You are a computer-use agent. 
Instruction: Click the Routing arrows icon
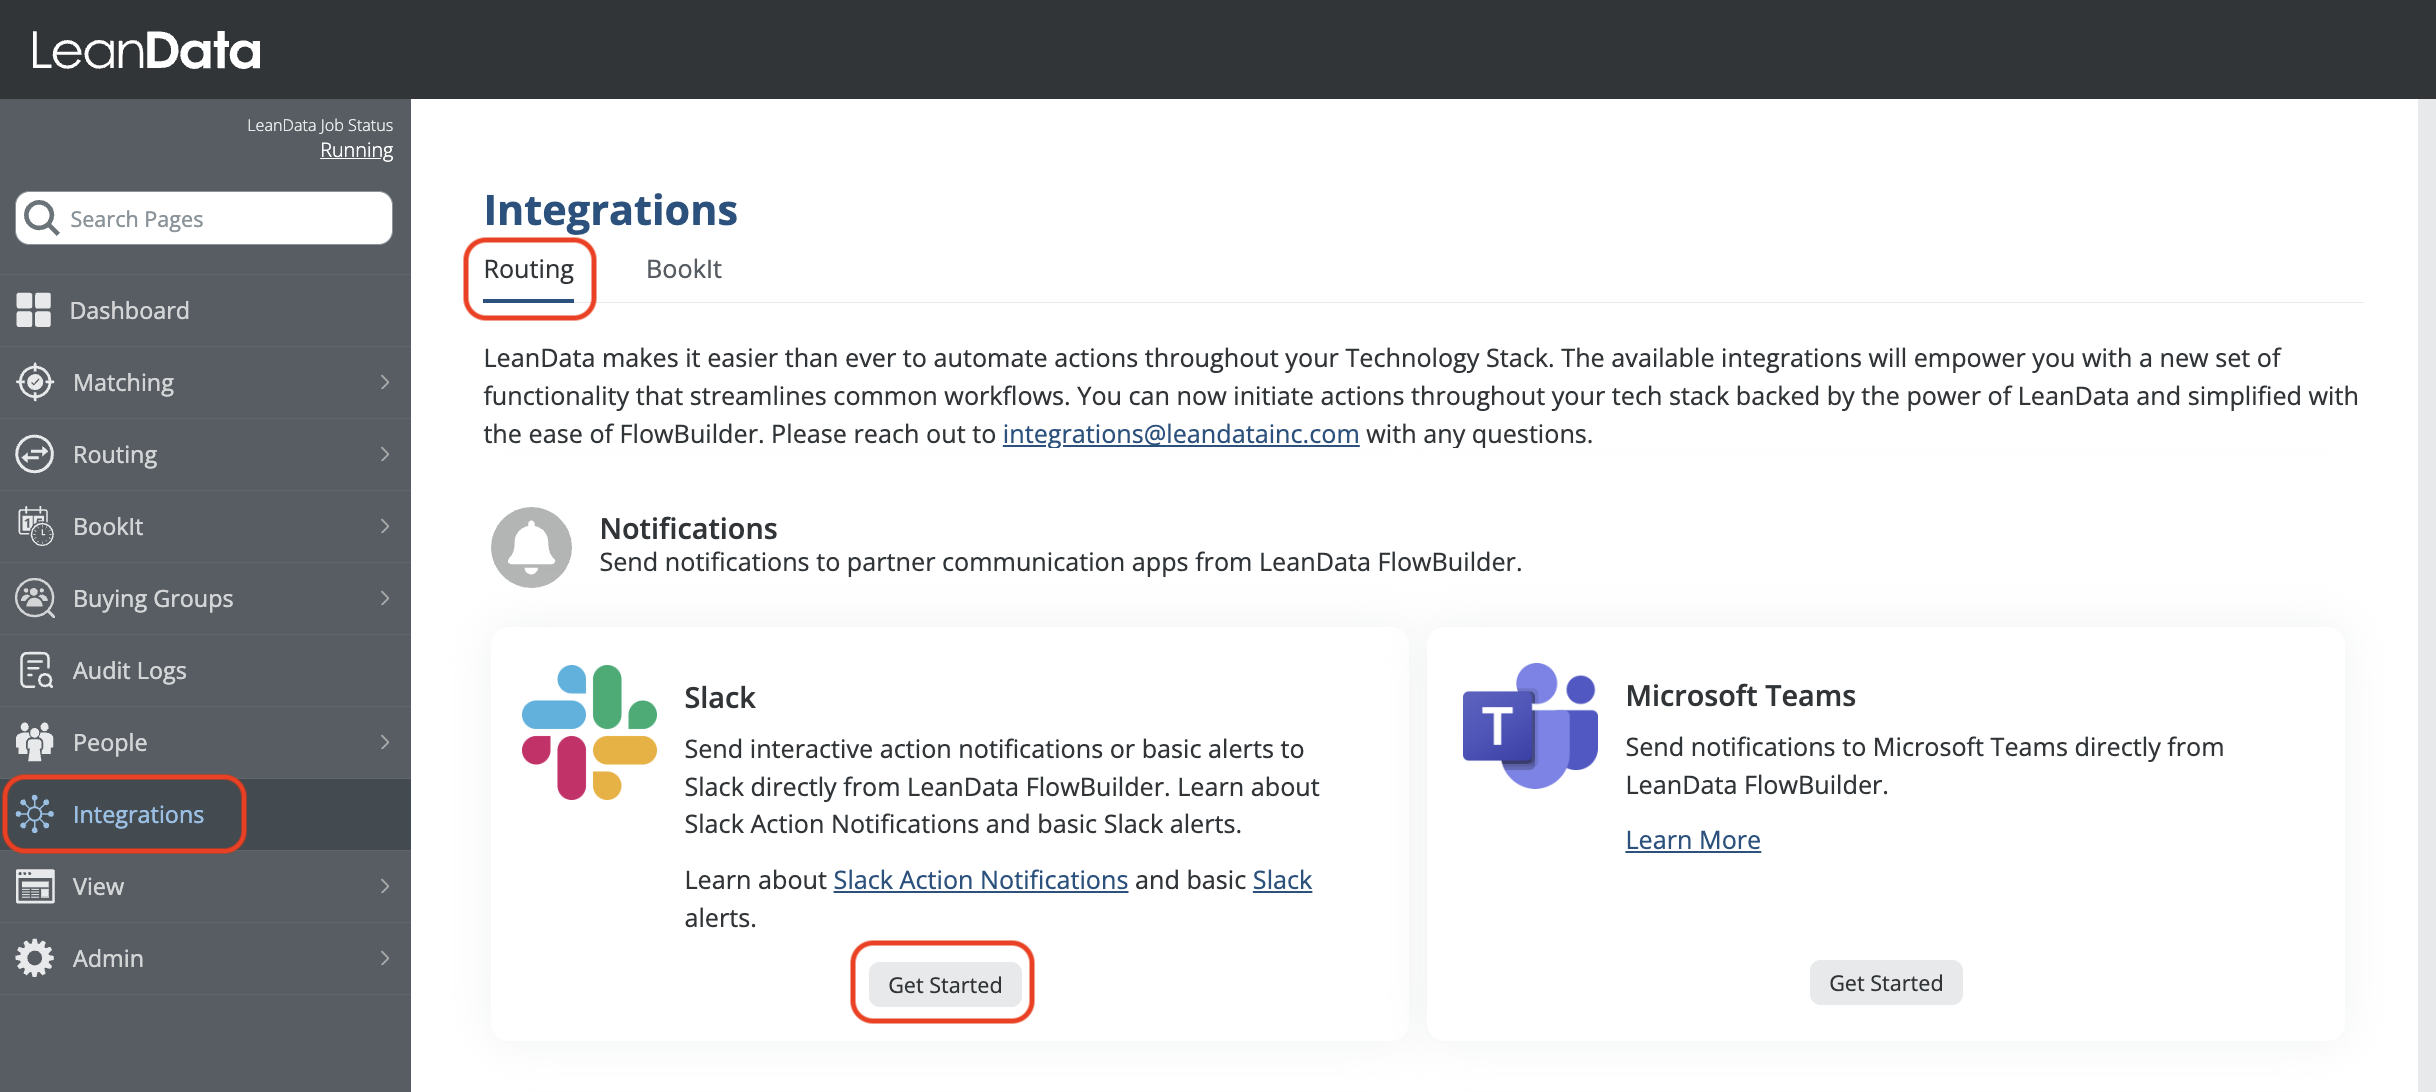(x=35, y=454)
